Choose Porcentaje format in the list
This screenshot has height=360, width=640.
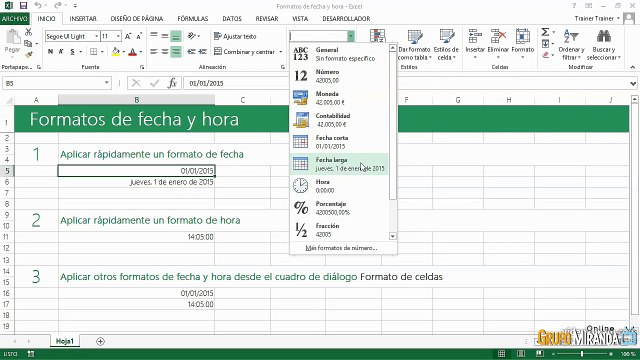pyautogui.click(x=339, y=208)
